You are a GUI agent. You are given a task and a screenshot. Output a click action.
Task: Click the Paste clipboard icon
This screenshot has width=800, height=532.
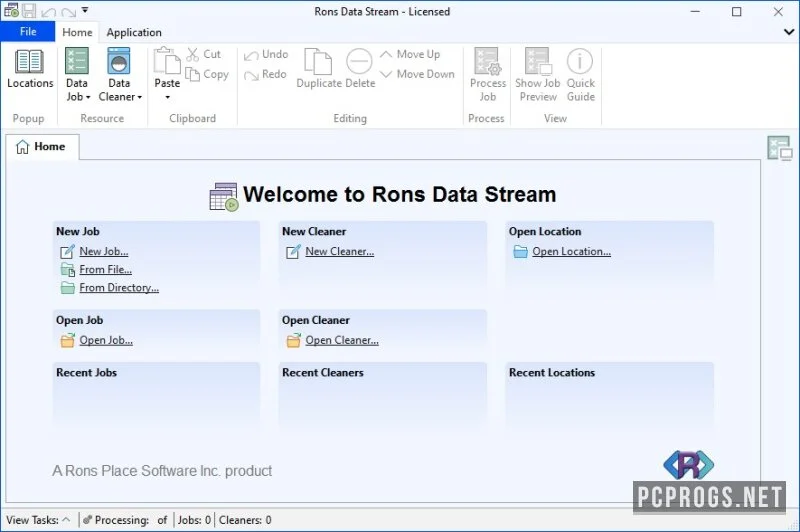pyautogui.click(x=167, y=61)
